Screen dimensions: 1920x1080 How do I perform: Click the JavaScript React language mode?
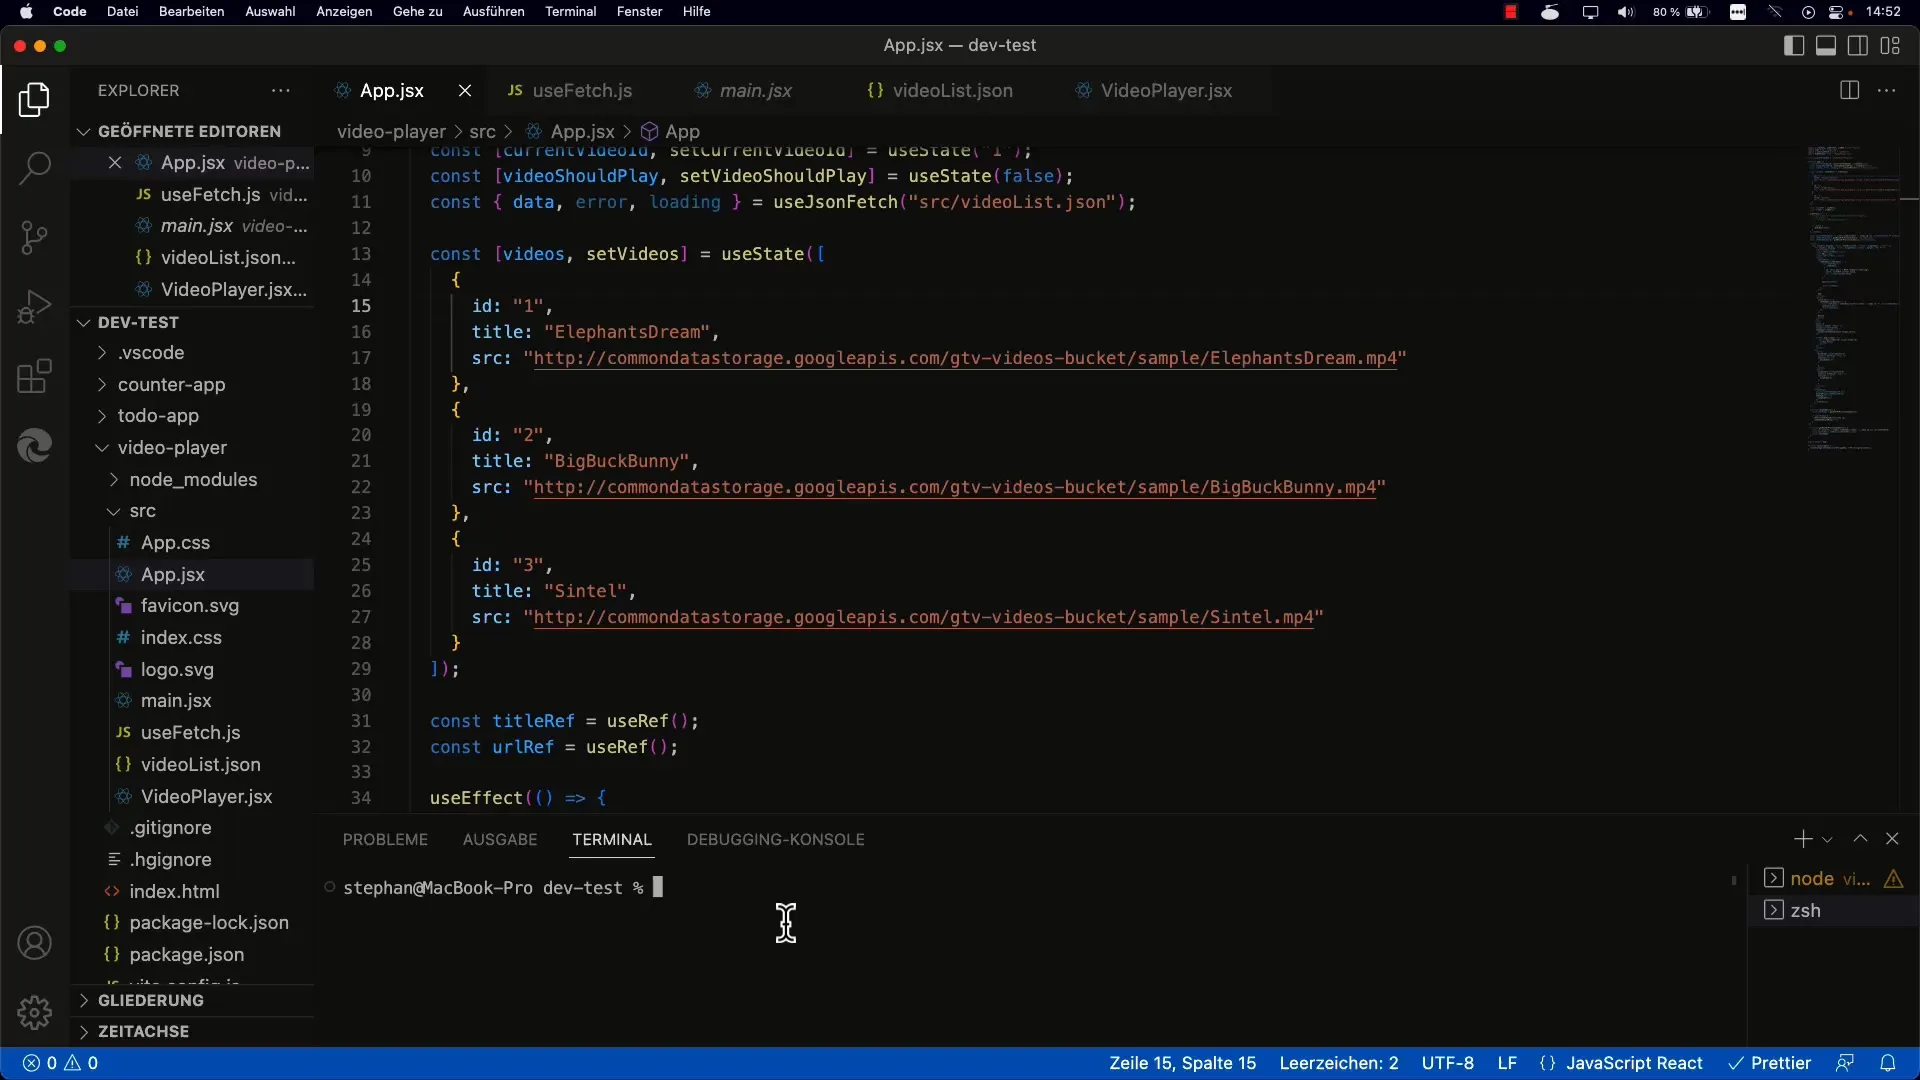tap(1633, 1063)
